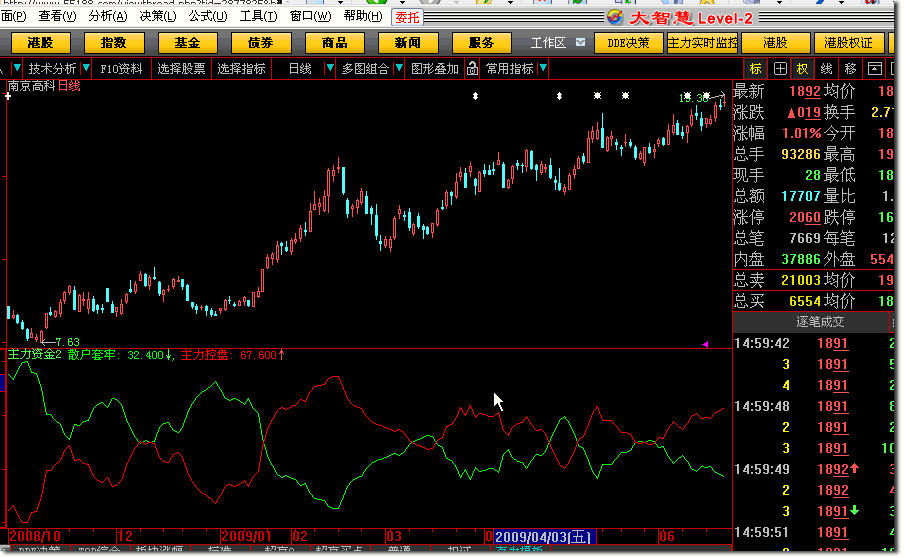Open the 决策(L) menu

(158, 16)
